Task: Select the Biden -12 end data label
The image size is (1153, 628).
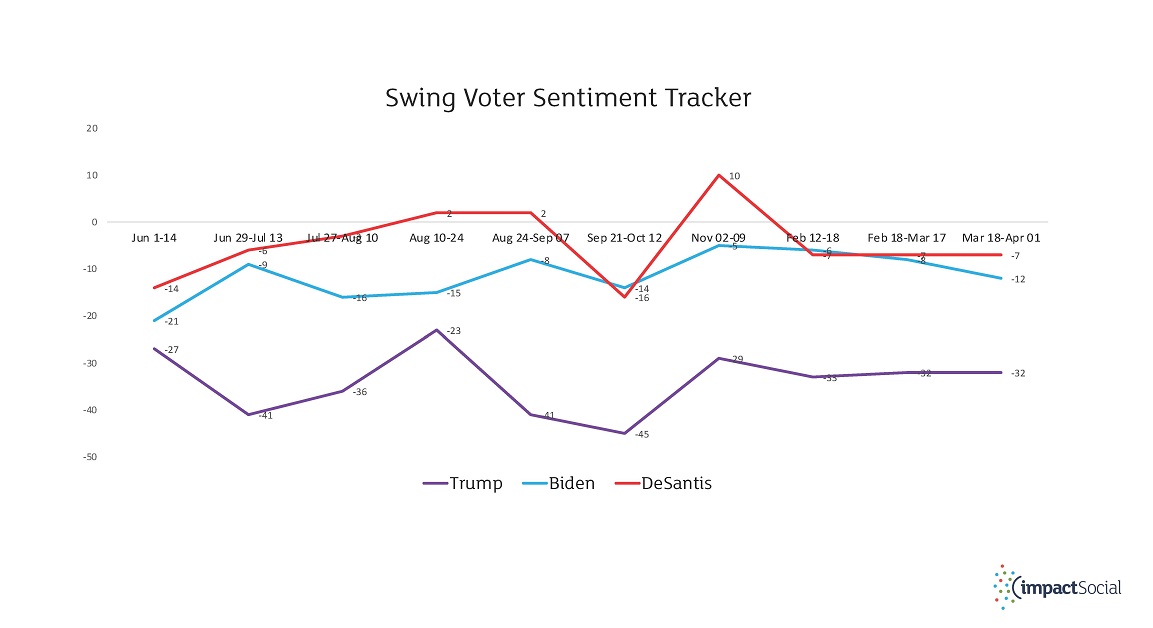Action: pyautogui.click(x=1019, y=279)
